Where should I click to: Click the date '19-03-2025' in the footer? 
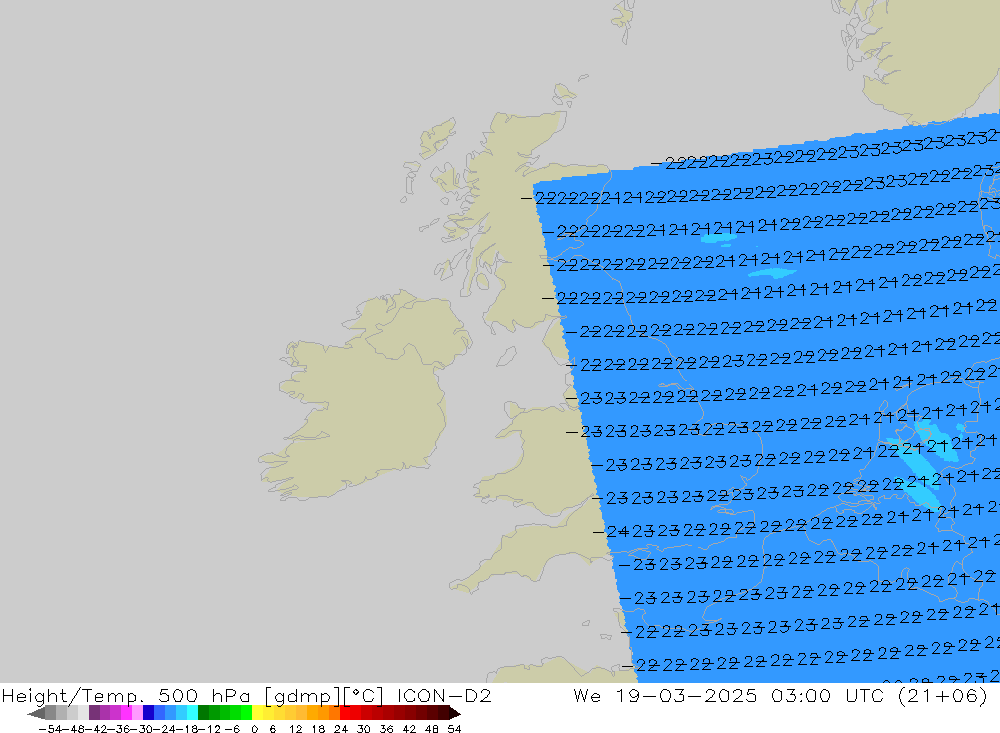[686, 695]
